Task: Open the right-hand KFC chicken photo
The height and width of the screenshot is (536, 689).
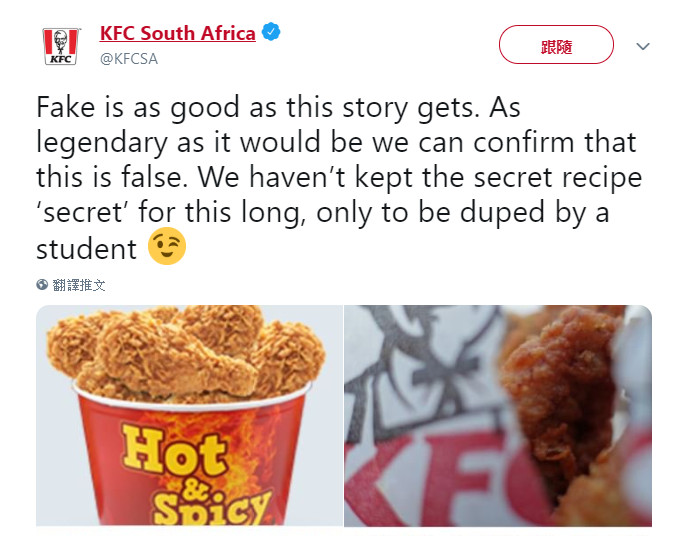Action: pyautogui.click(x=498, y=415)
